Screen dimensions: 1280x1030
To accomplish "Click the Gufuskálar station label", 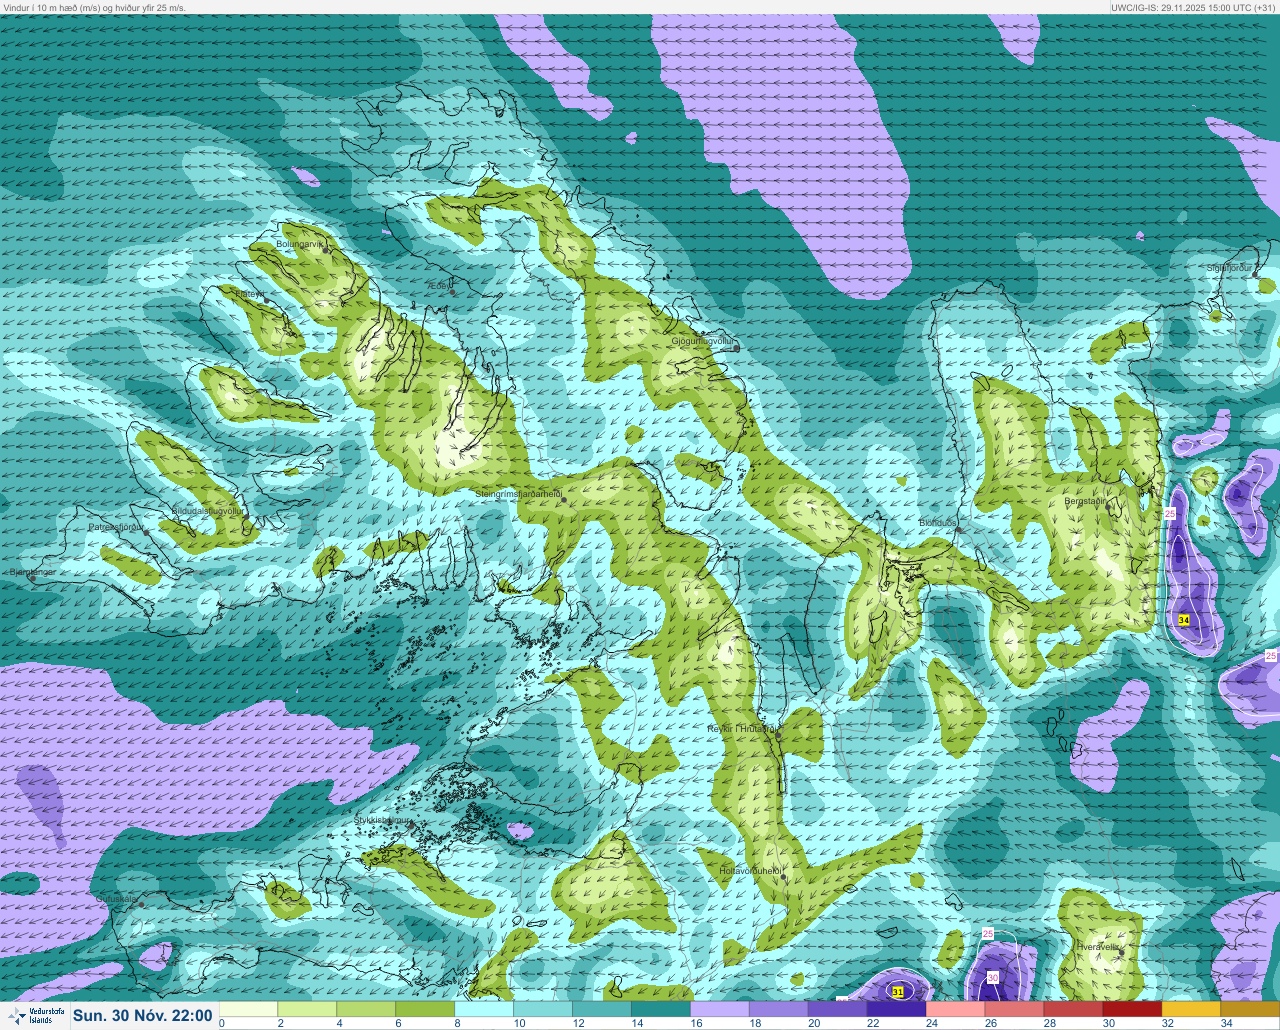I will coord(116,899).
